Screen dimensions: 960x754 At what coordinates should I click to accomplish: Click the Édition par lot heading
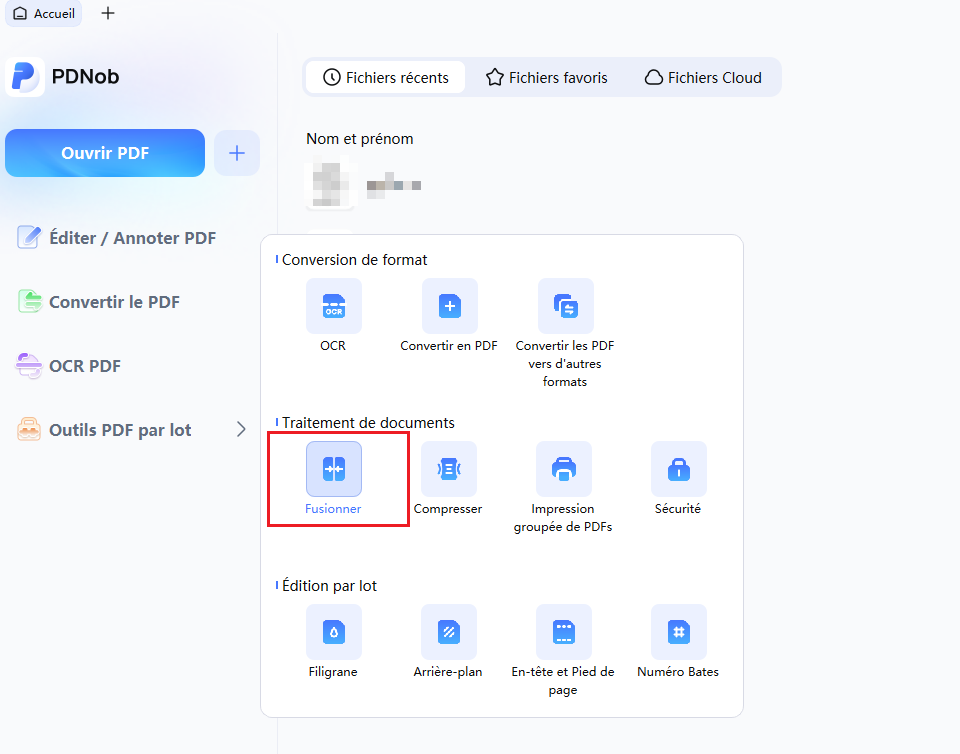(x=329, y=586)
